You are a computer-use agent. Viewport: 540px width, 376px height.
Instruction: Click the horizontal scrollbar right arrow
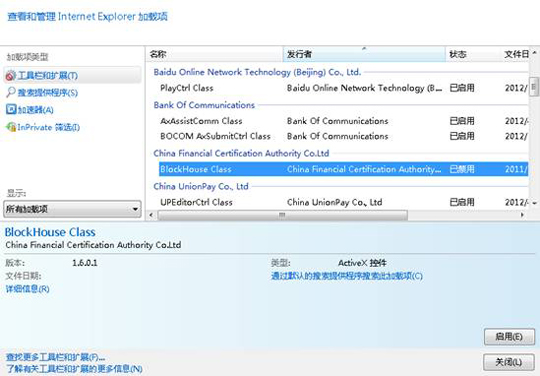[522, 215]
